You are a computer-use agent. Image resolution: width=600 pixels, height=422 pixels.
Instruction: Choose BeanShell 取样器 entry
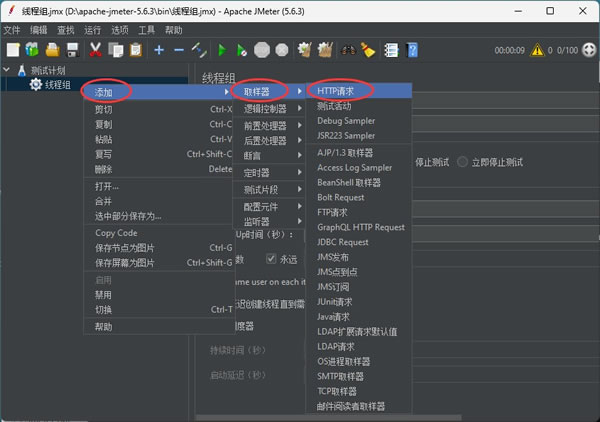[x=359, y=182]
